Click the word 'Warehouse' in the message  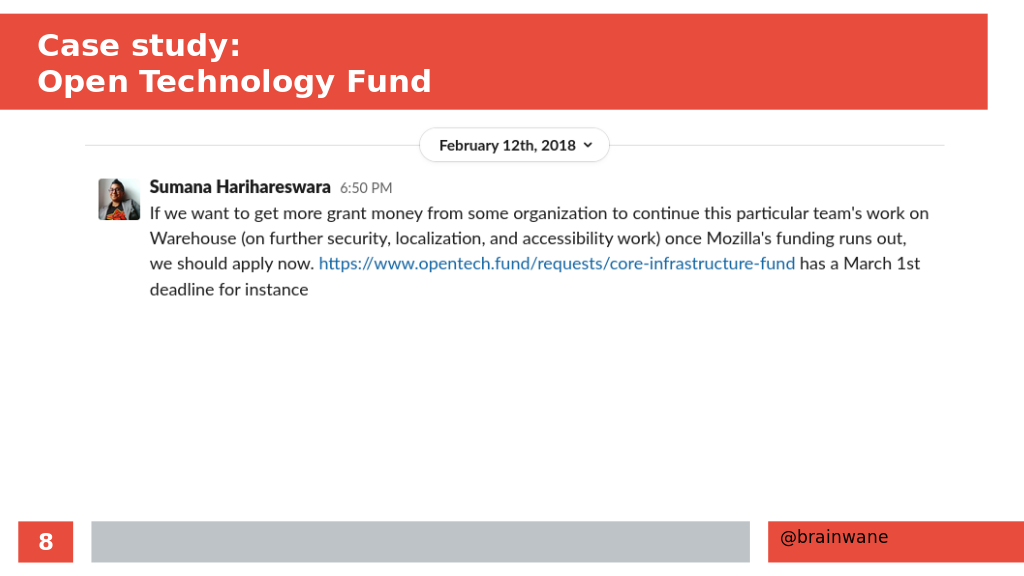pyautogui.click(x=193, y=238)
